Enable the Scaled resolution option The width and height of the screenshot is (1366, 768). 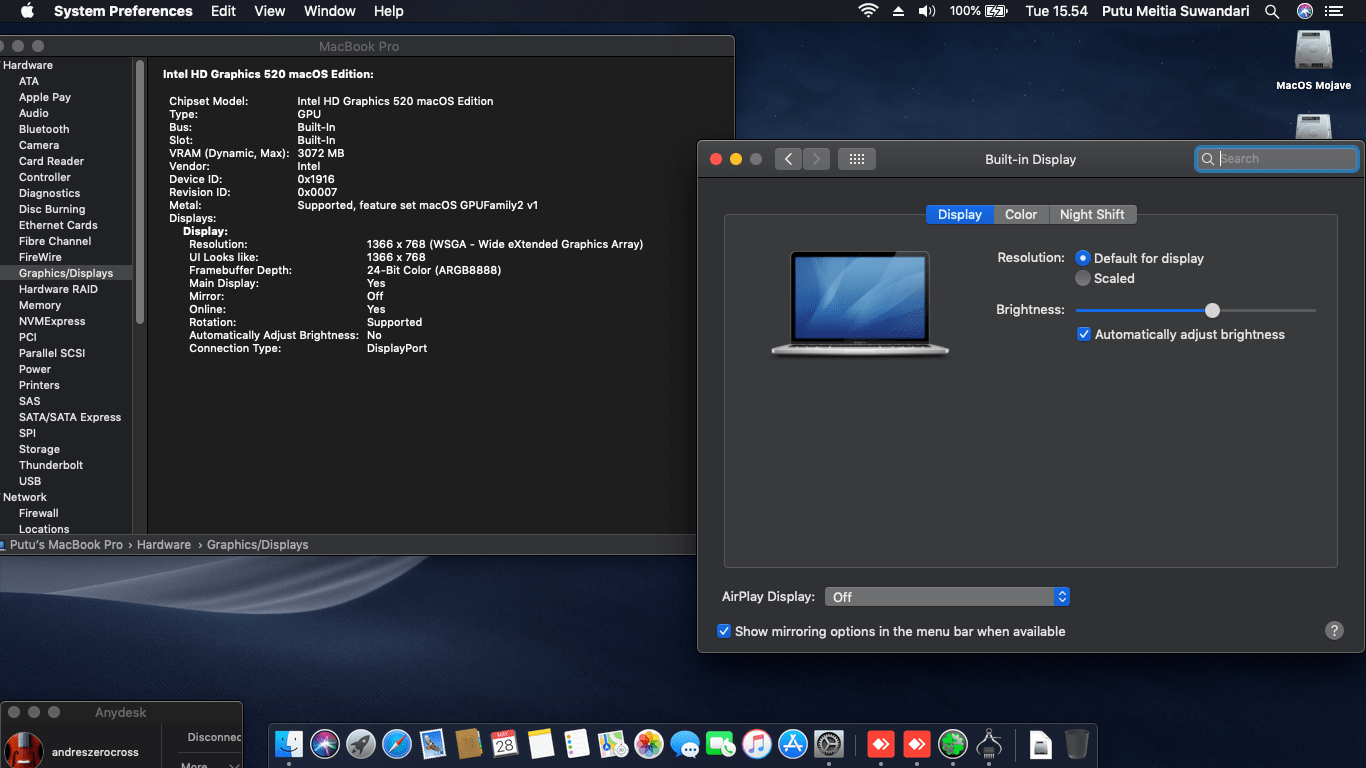point(1083,278)
